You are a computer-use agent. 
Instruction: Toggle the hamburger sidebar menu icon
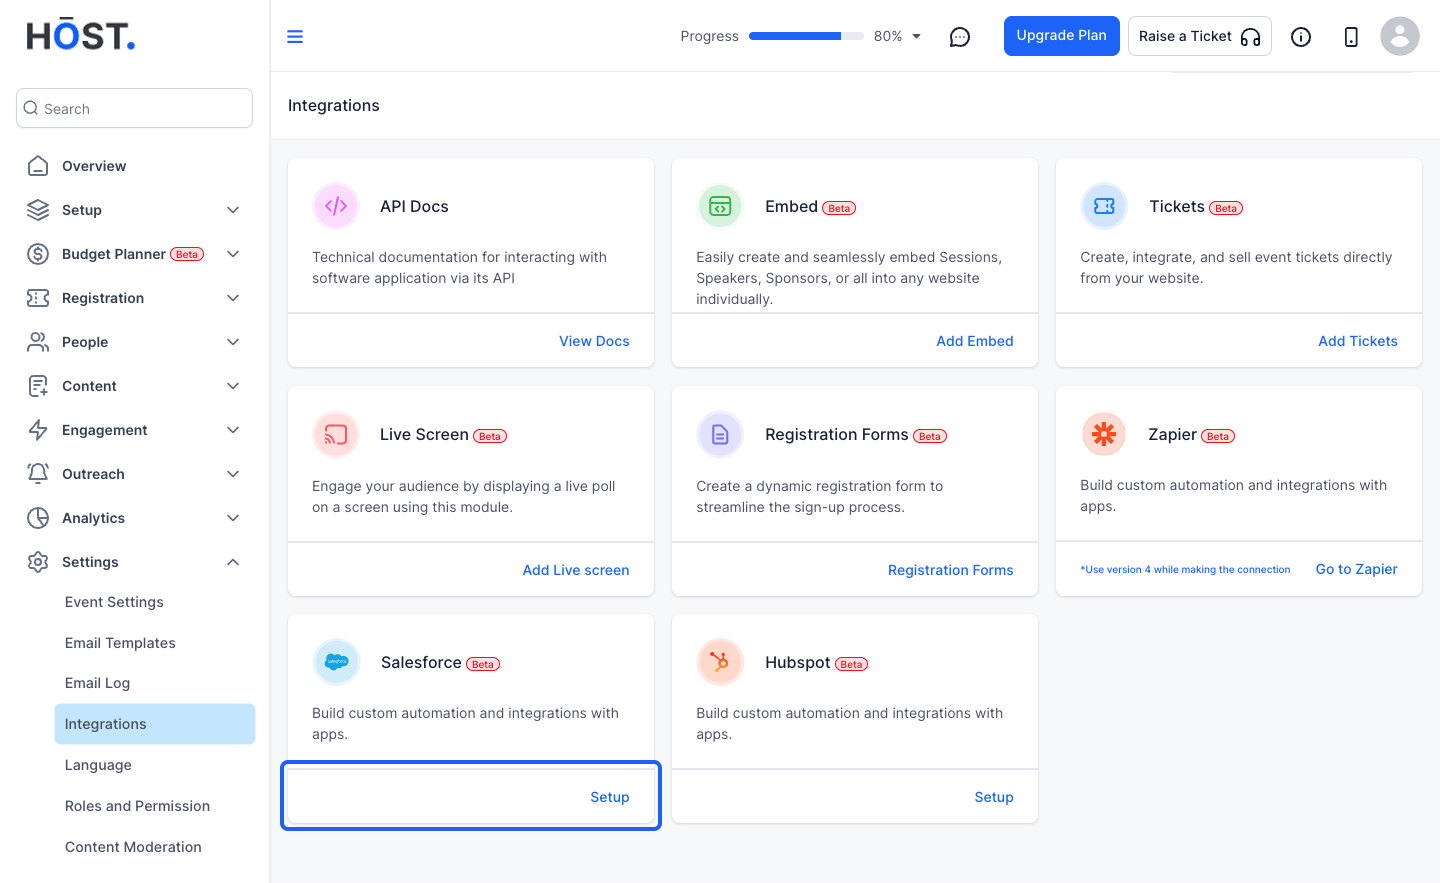[295, 37]
